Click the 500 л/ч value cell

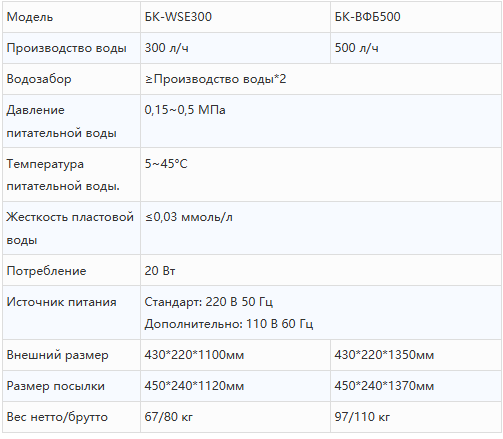coord(416,48)
